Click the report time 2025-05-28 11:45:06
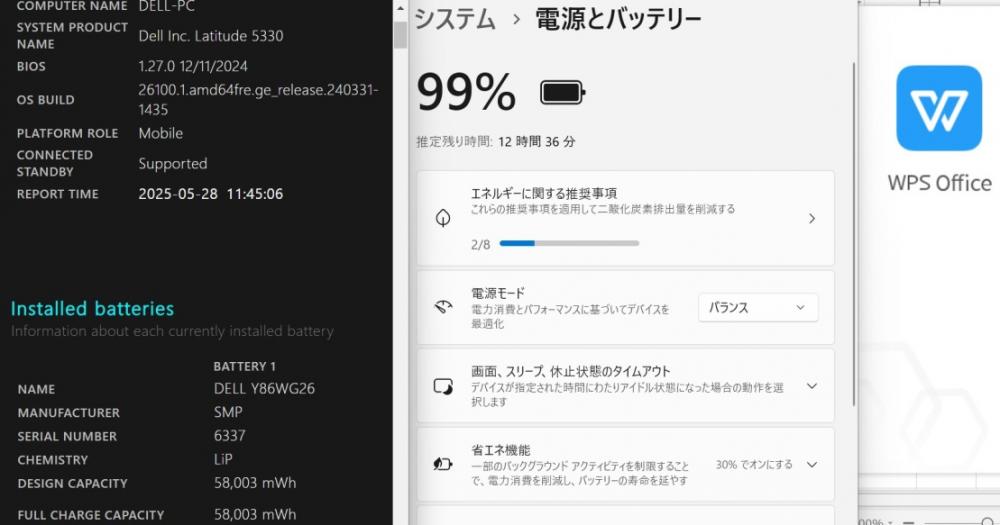 pyautogui.click(x=210, y=194)
